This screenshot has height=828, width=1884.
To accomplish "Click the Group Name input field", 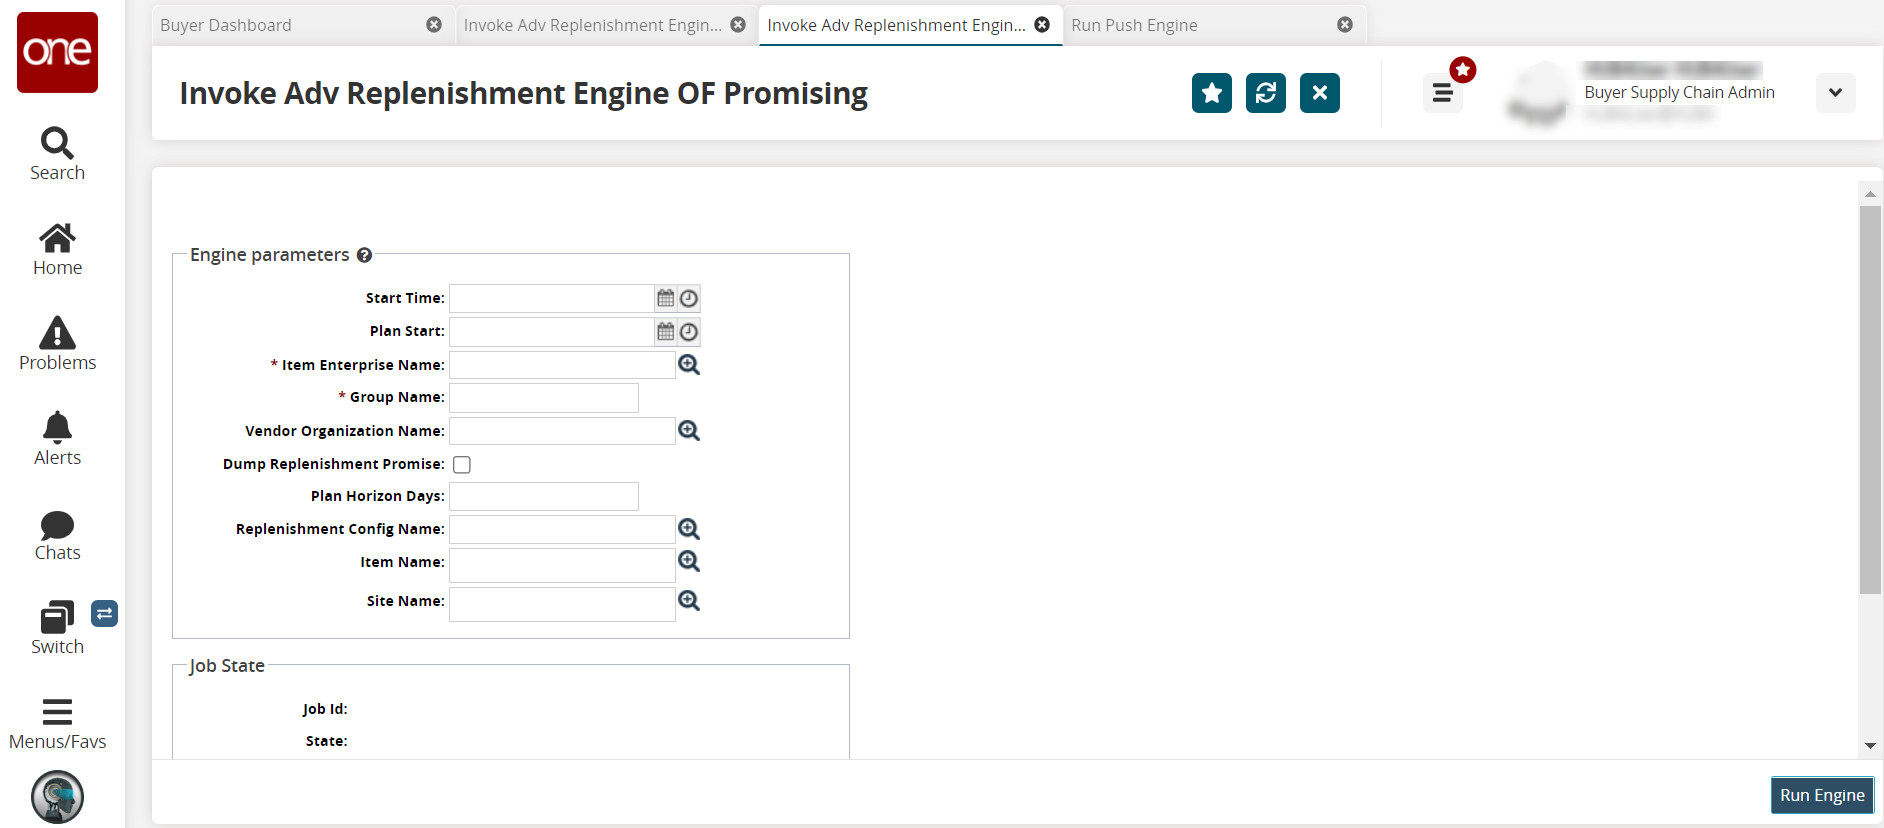I will tap(544, 398).
